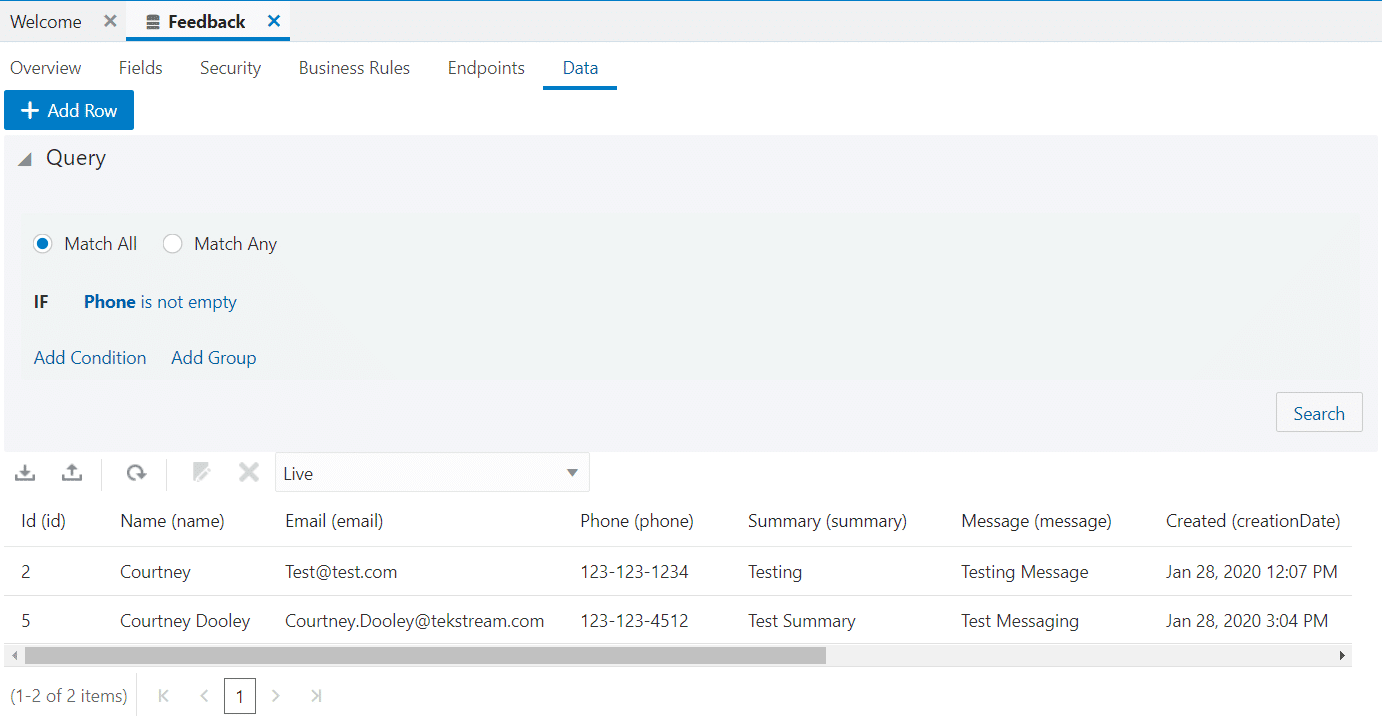Click the Courtney name cell in row 2
The image size is (1382, 726).
[155, 572]
